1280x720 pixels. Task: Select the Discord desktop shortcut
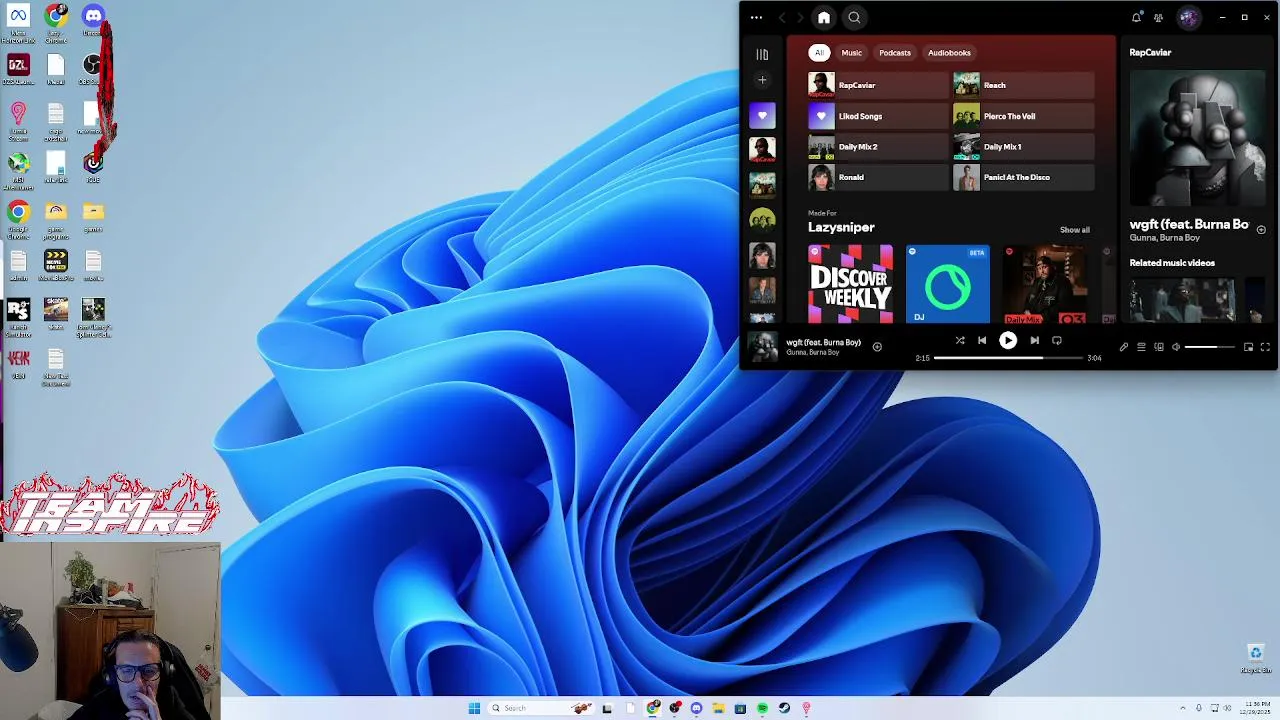tap(93, 20)
